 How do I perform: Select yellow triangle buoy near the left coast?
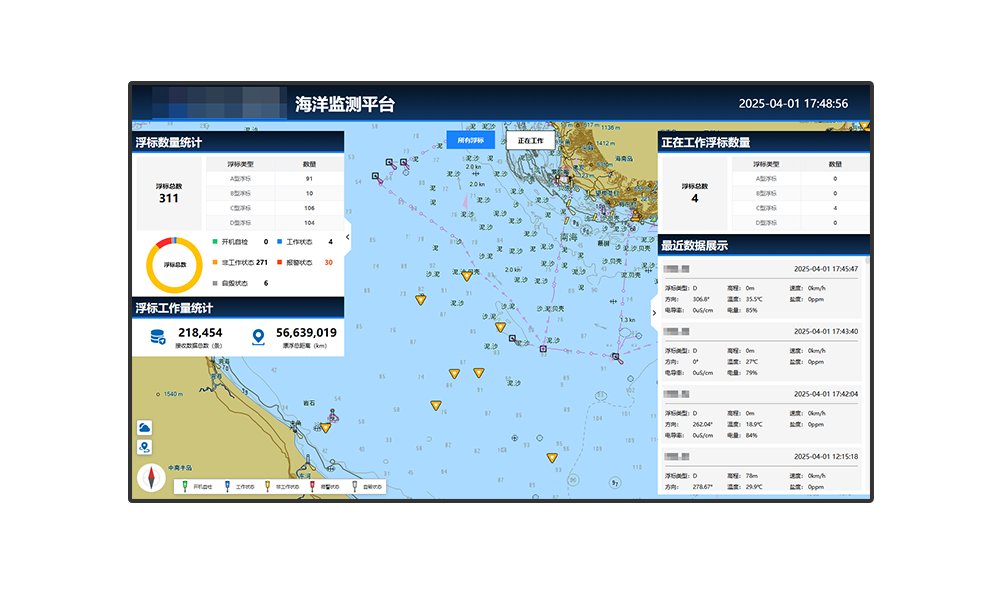[326, 428]
